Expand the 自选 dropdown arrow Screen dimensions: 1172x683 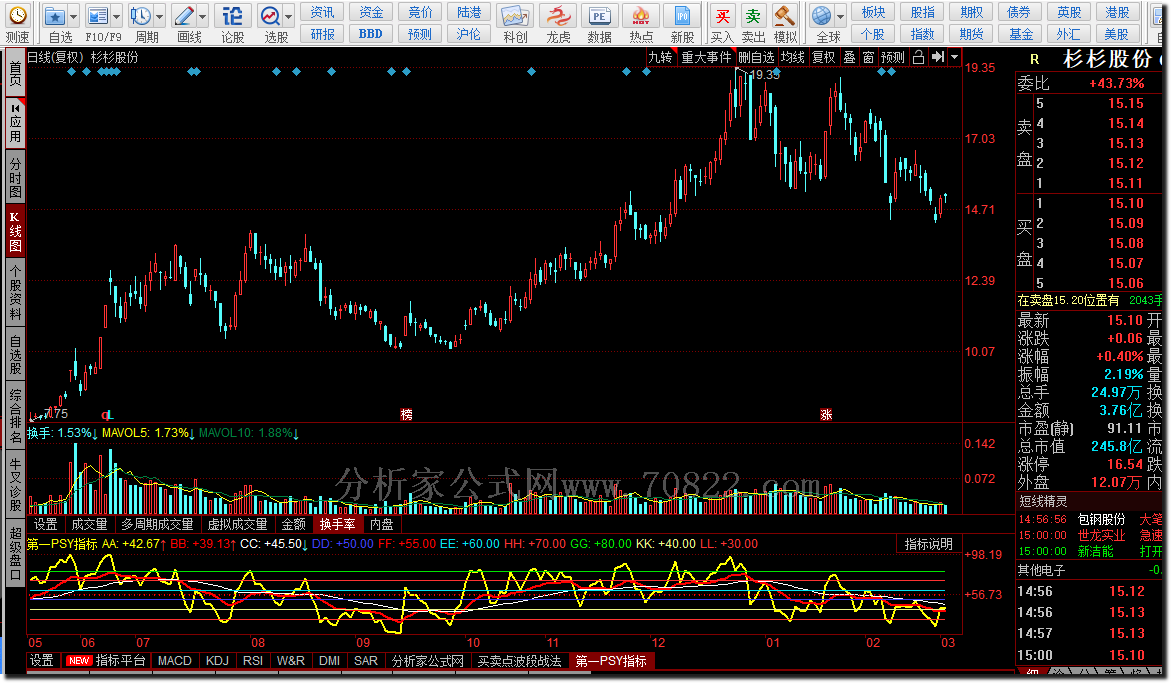pos(73,16)
